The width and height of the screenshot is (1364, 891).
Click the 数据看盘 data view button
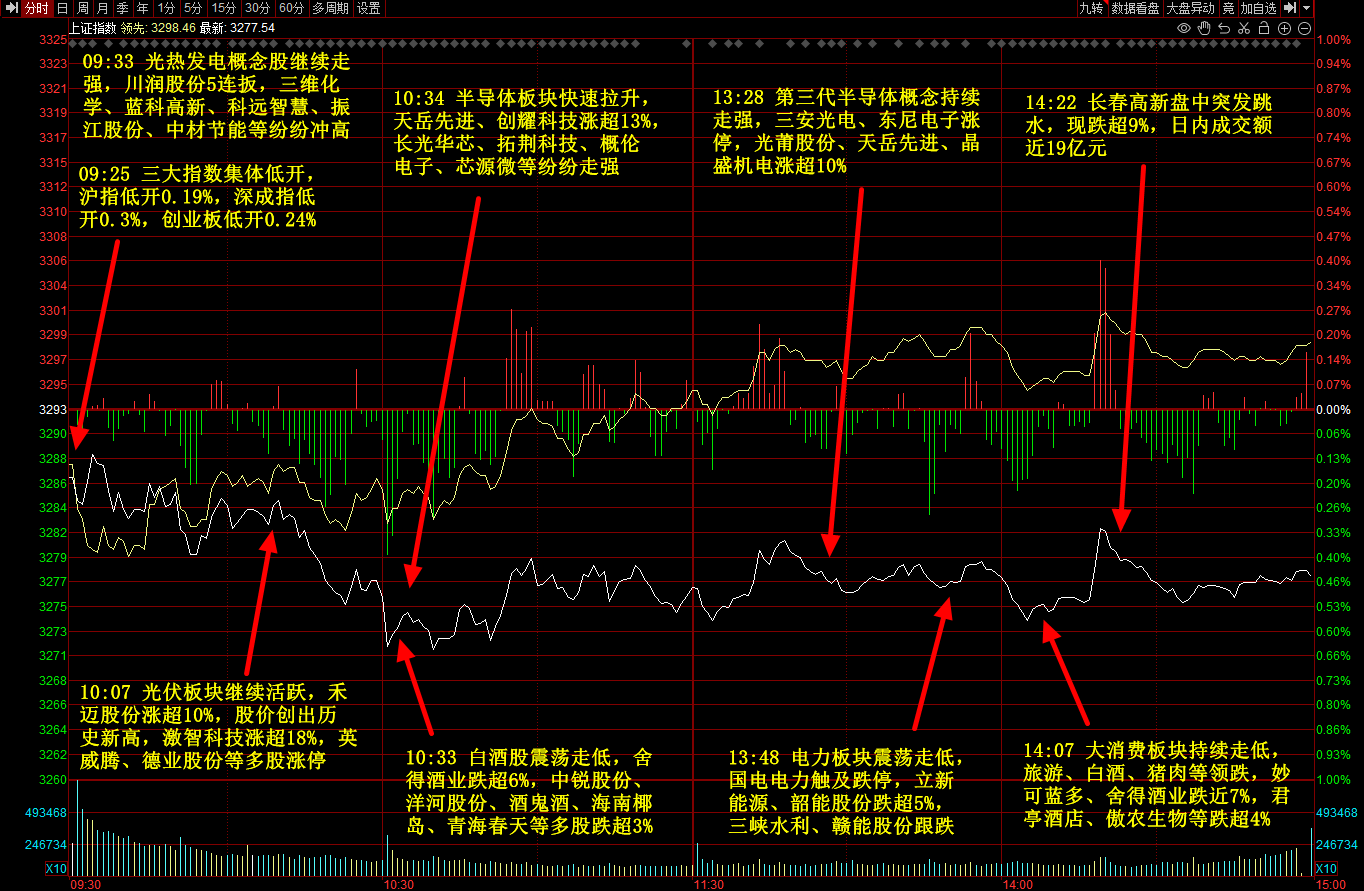pyautogui.click(x=1135, y=8)
